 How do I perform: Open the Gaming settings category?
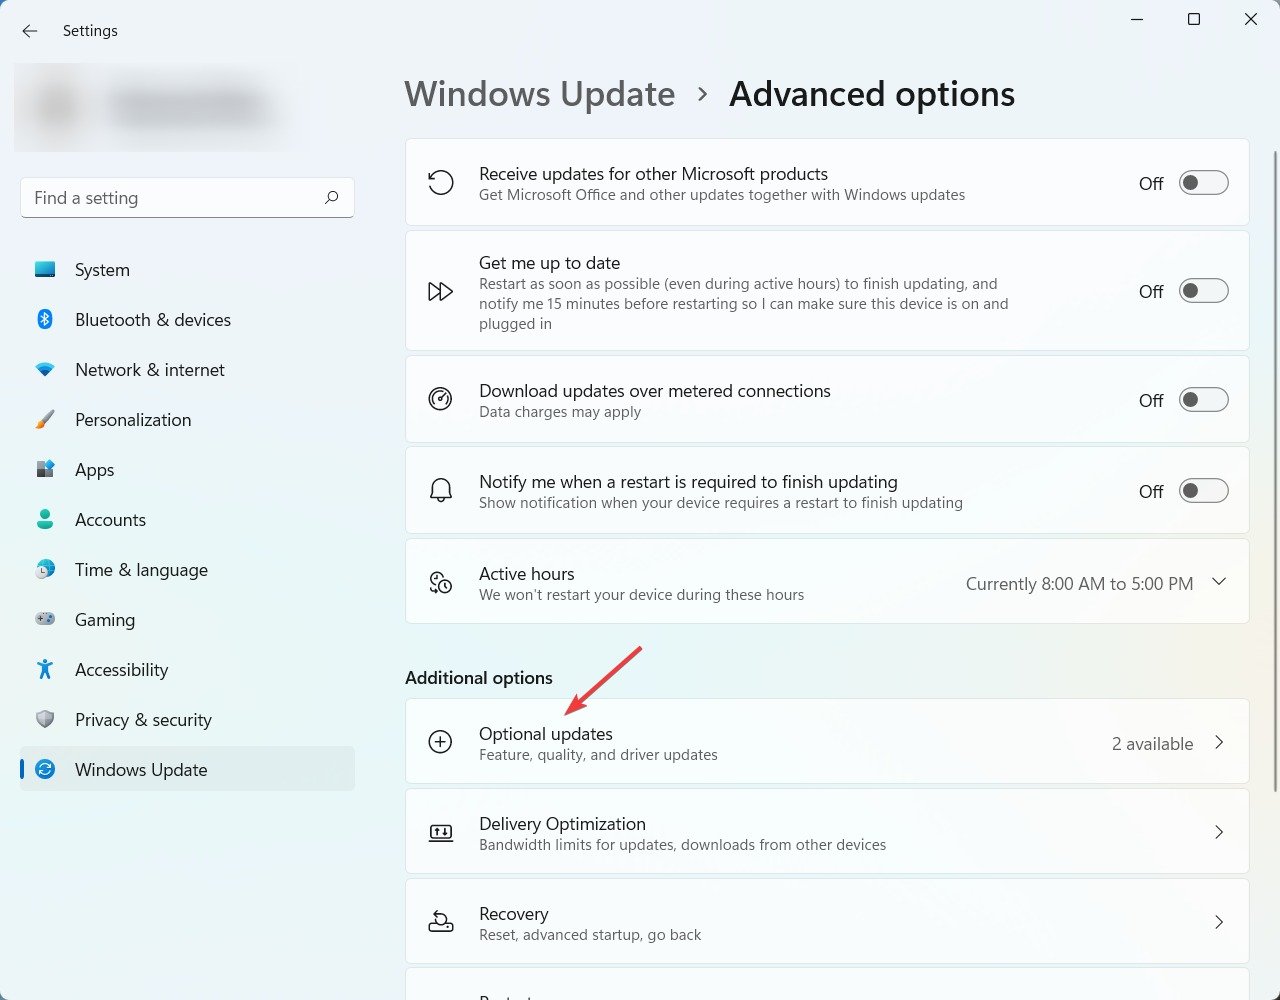pos(187,620)
